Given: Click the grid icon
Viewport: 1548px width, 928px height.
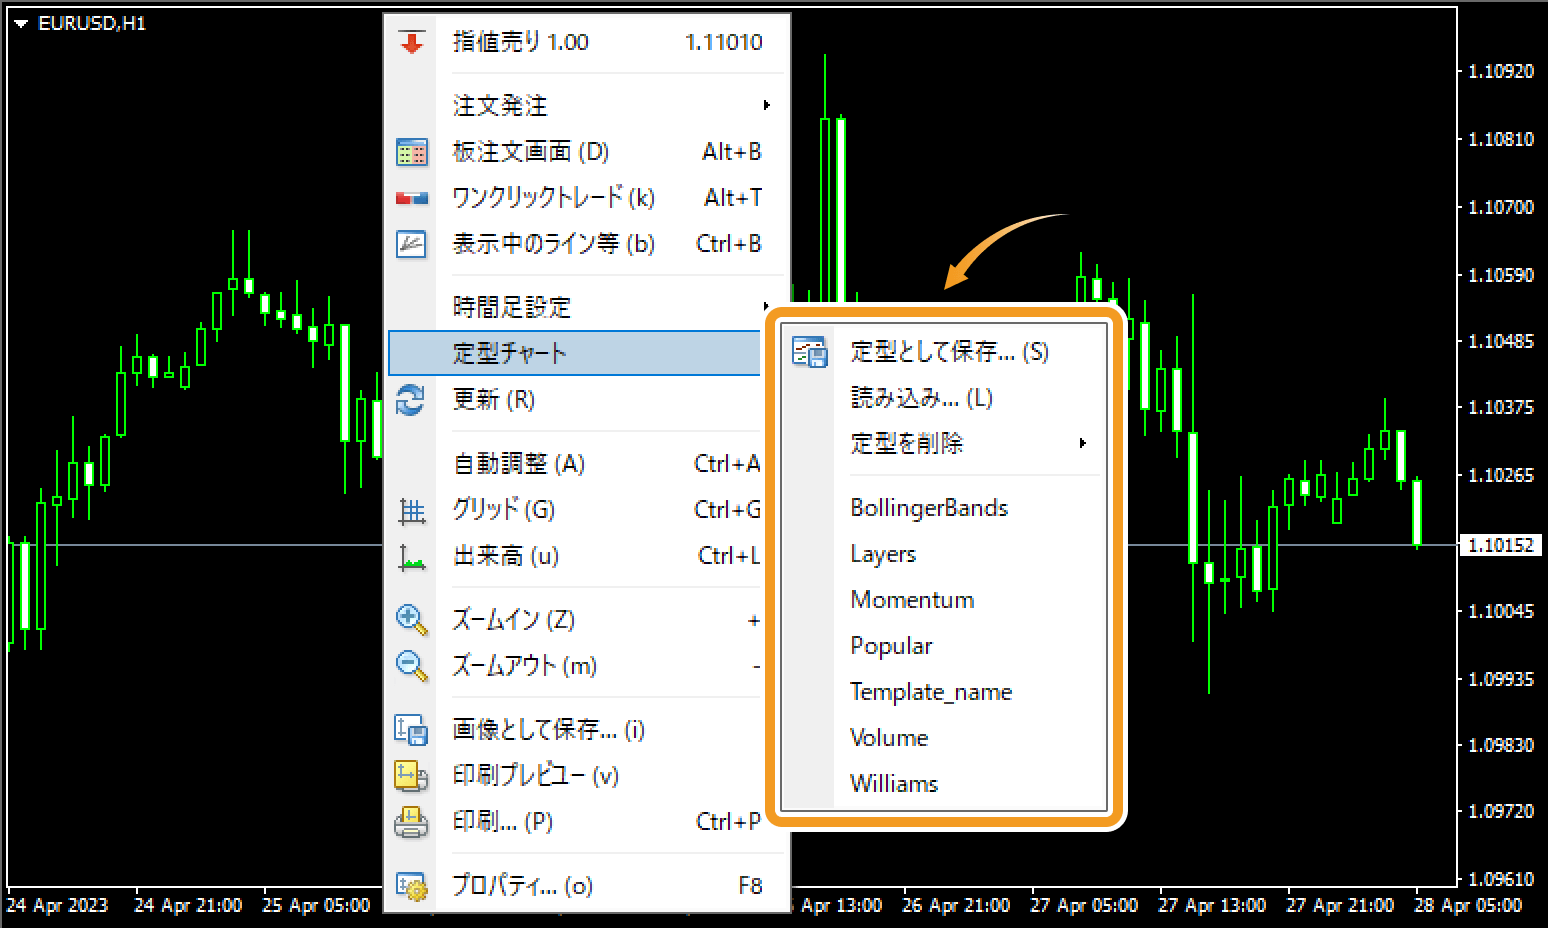Looking at the screenshot, I should pos(411,511).
